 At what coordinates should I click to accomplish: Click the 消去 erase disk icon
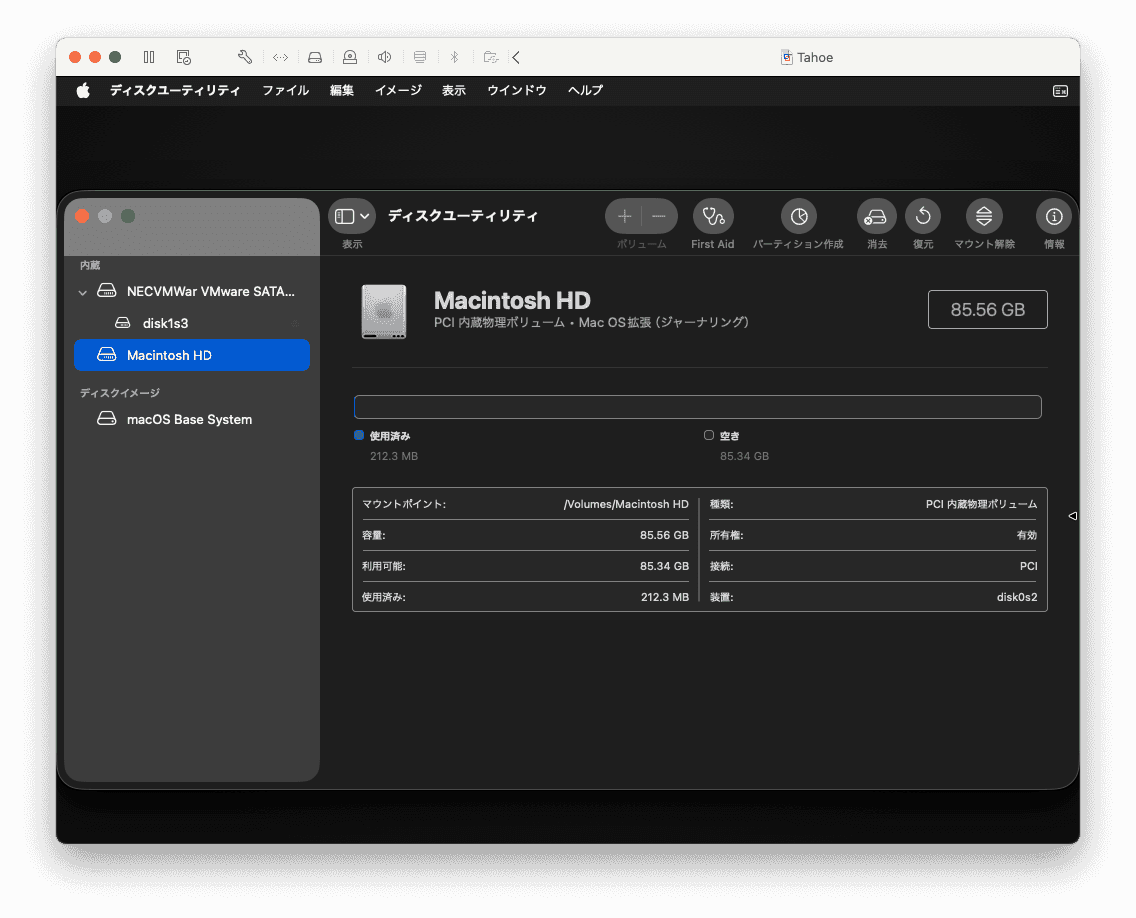click(x=876, y=216)
